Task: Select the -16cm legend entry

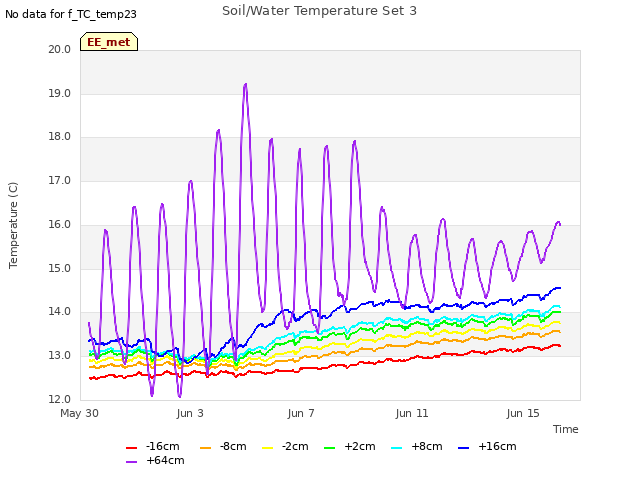Action: (x=153, y=446)
